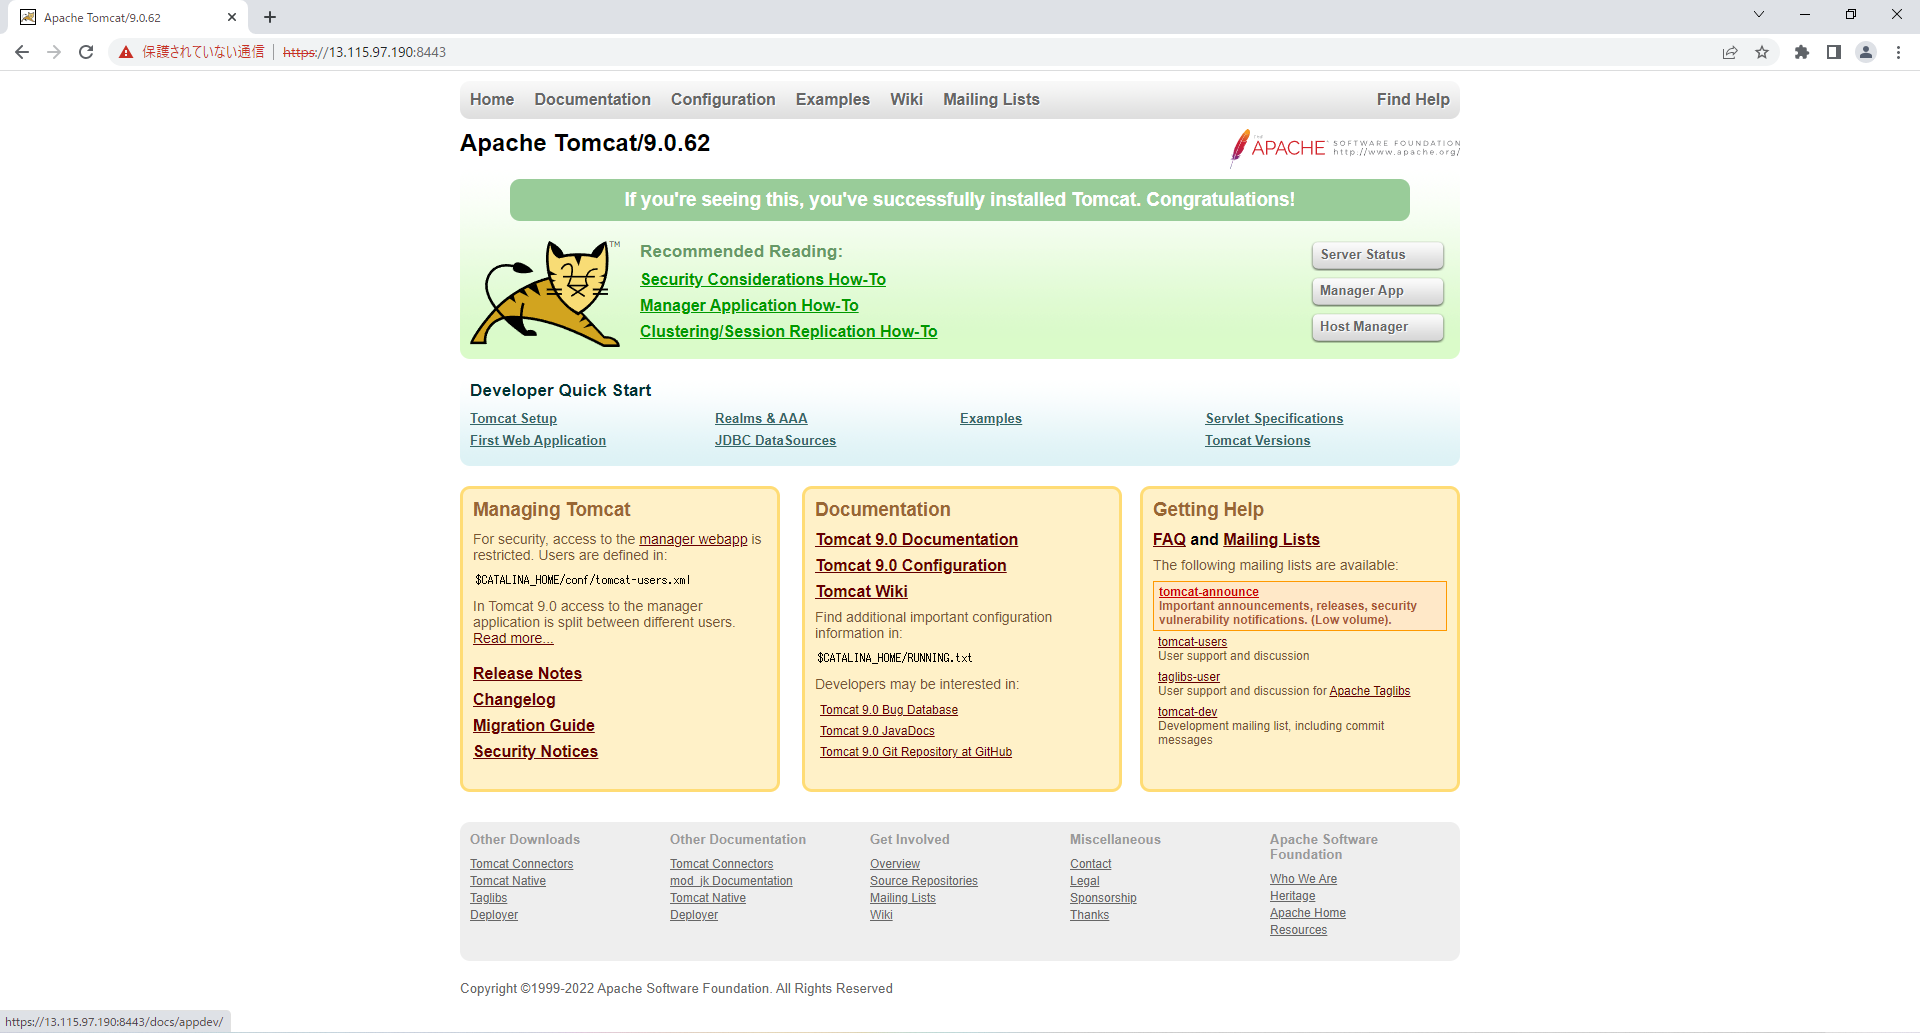
Task: Open the browser extensions puzzle icon
Action: pyautogui.click(x=1802, y=52)
